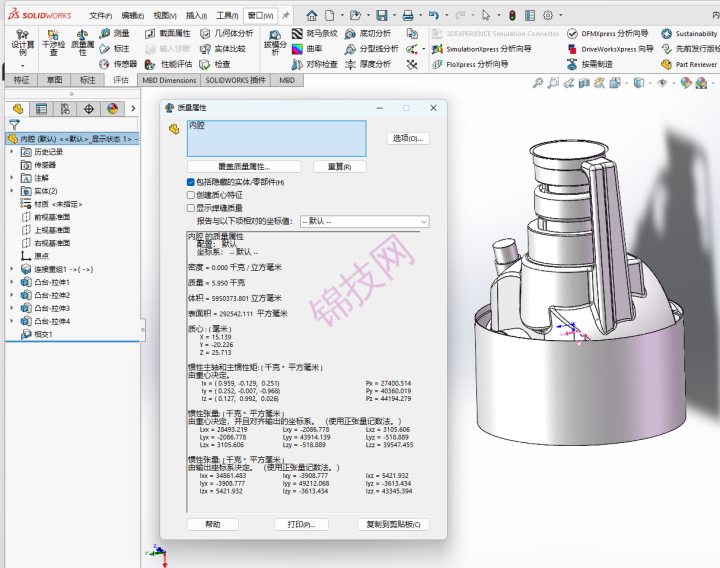
Task: Enable 创建质心特征 checkbox
Action: (x=191, y=195)
